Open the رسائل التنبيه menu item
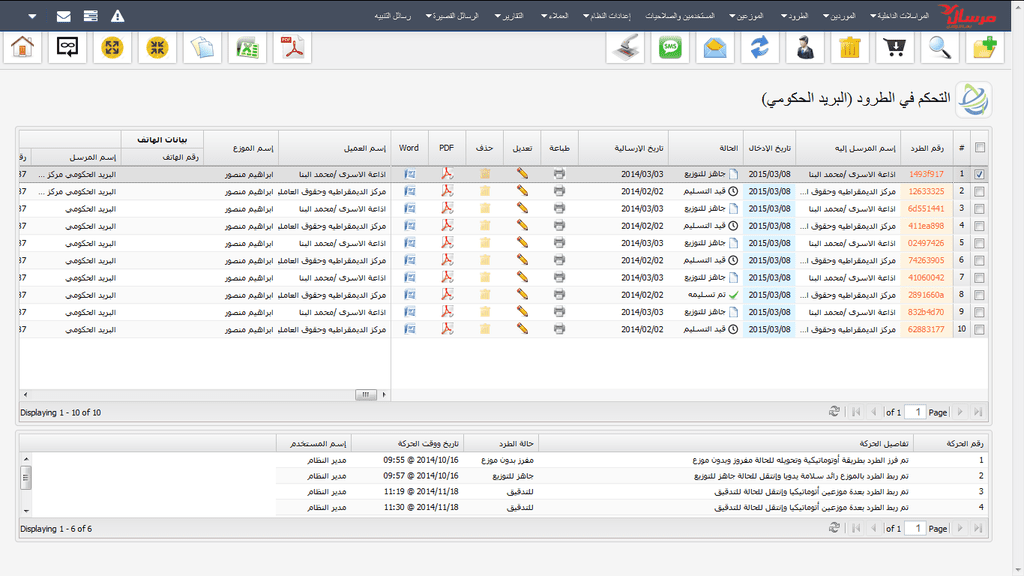 397,17
